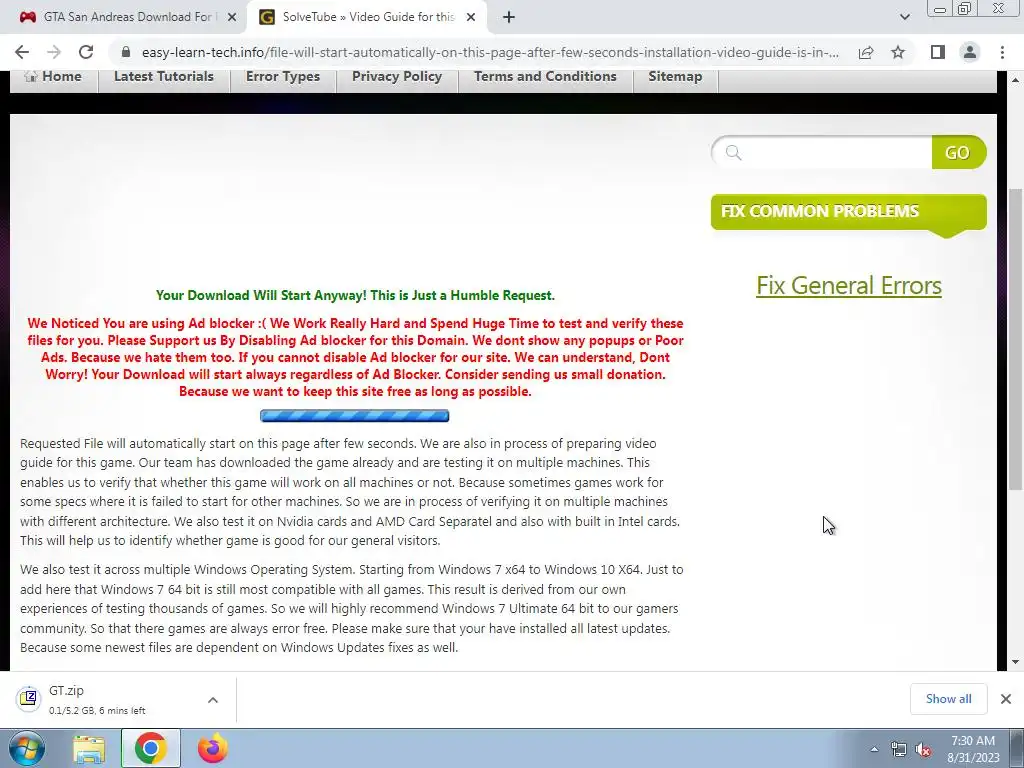Image resolution: width=1024 pixels, height=768 pixels.
Task: Close the SolveTube tab
Action: pyautogui.click(x=471, y=17)
